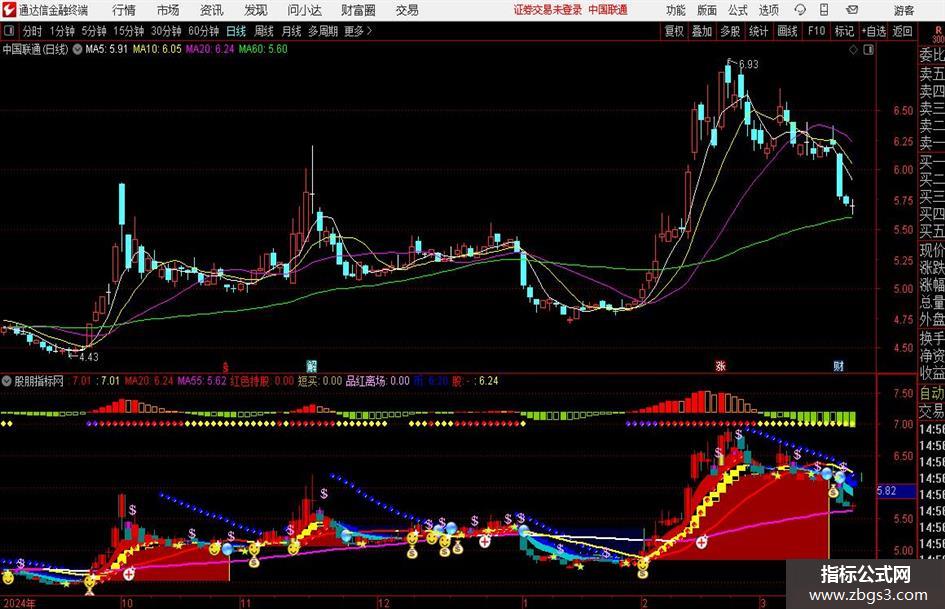Switch to 60分钟 period
The width and height of the screenshot is (945, 609).
pos(204,31)
